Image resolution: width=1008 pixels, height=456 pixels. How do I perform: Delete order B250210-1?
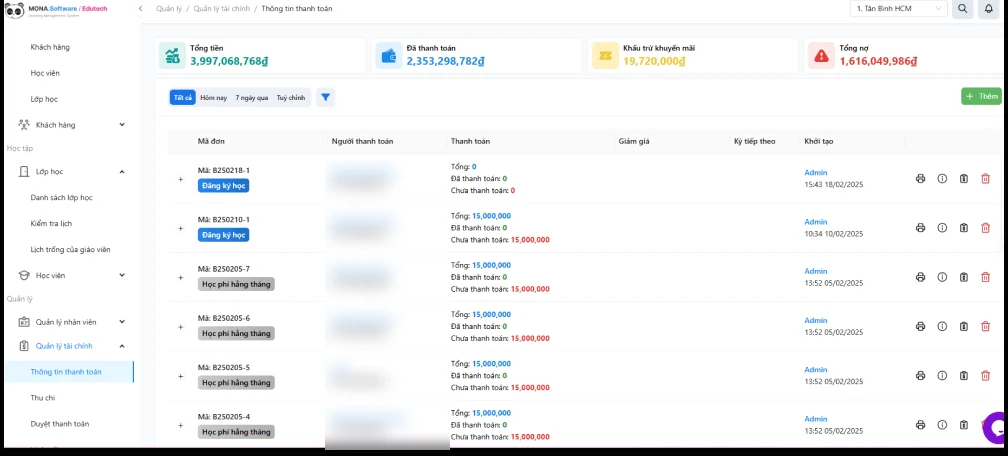click(x=986, y=228)
